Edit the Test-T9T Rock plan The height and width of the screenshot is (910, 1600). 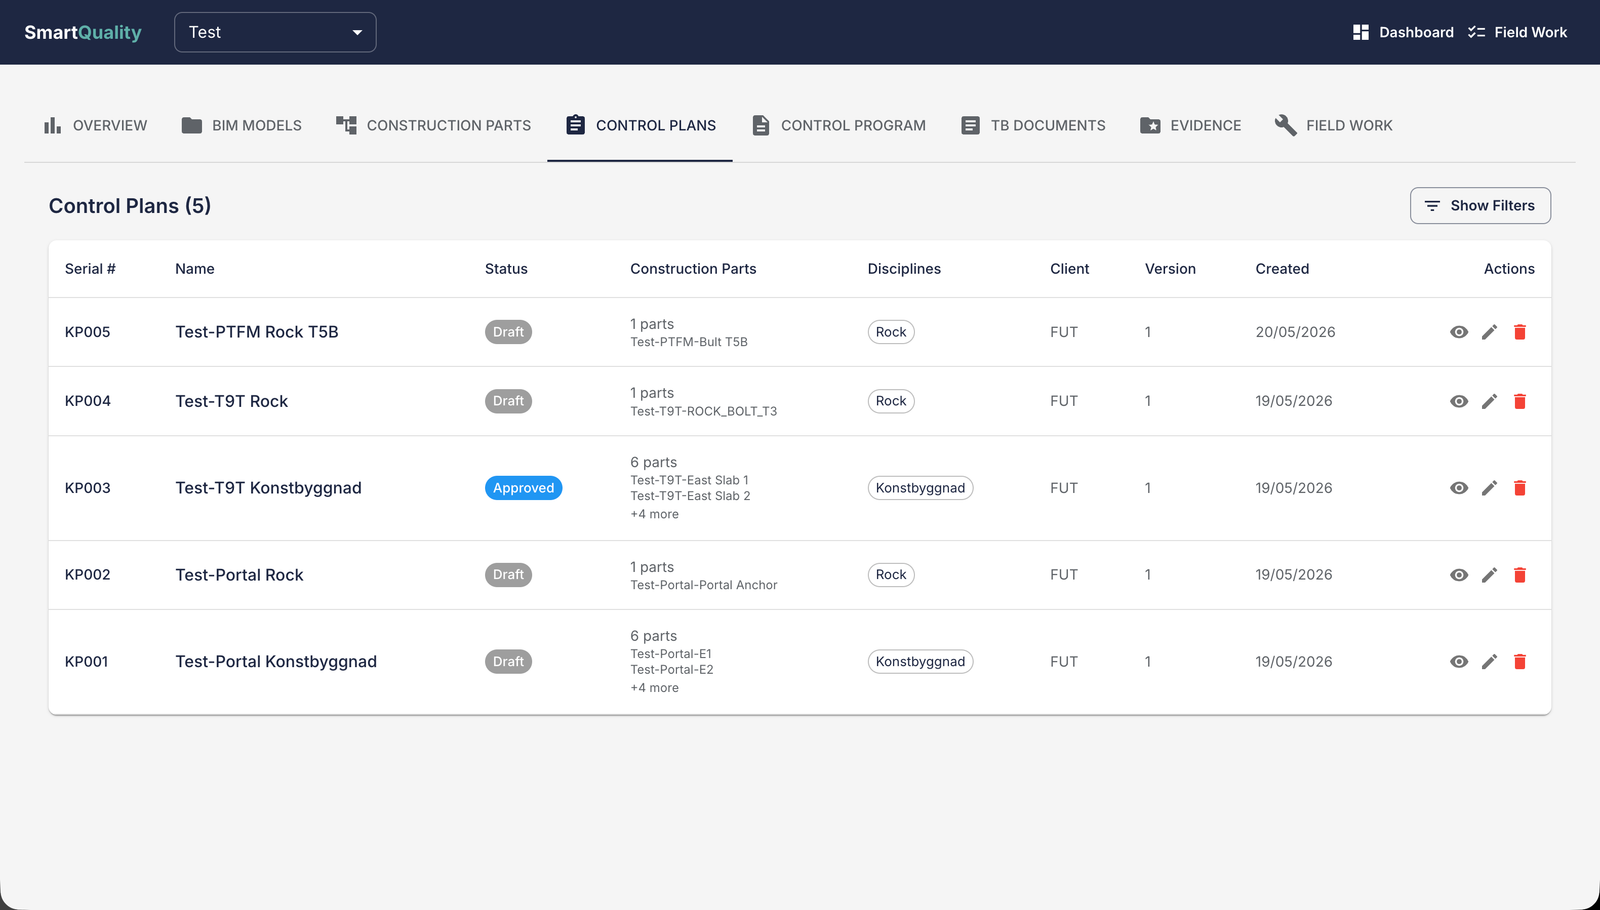click(x=1489, y=401)
